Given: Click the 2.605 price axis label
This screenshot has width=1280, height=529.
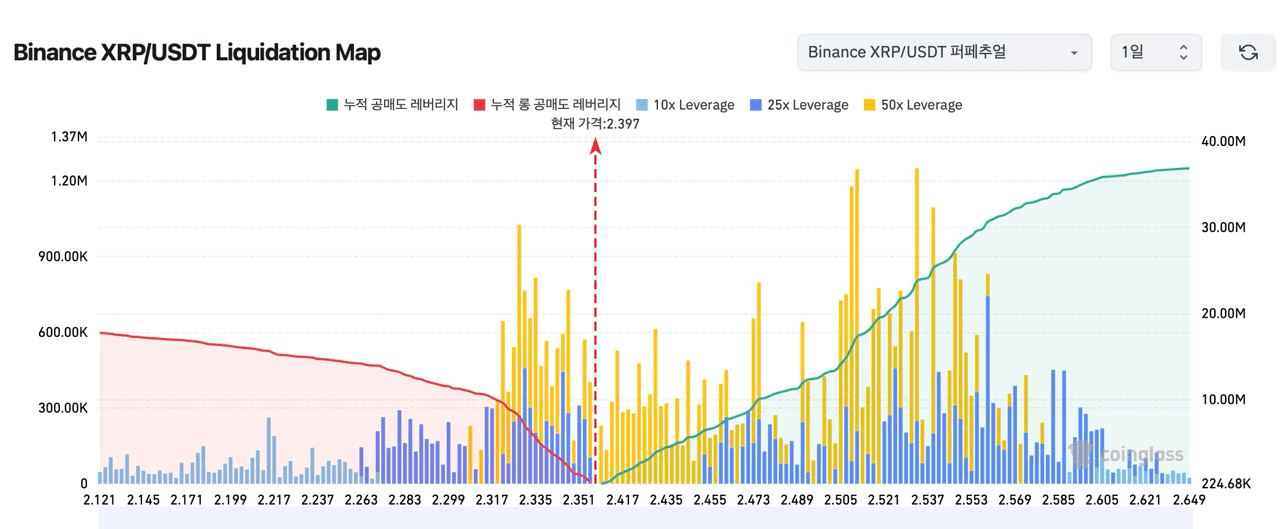Looking at the screenshot, I should 1101,500.
